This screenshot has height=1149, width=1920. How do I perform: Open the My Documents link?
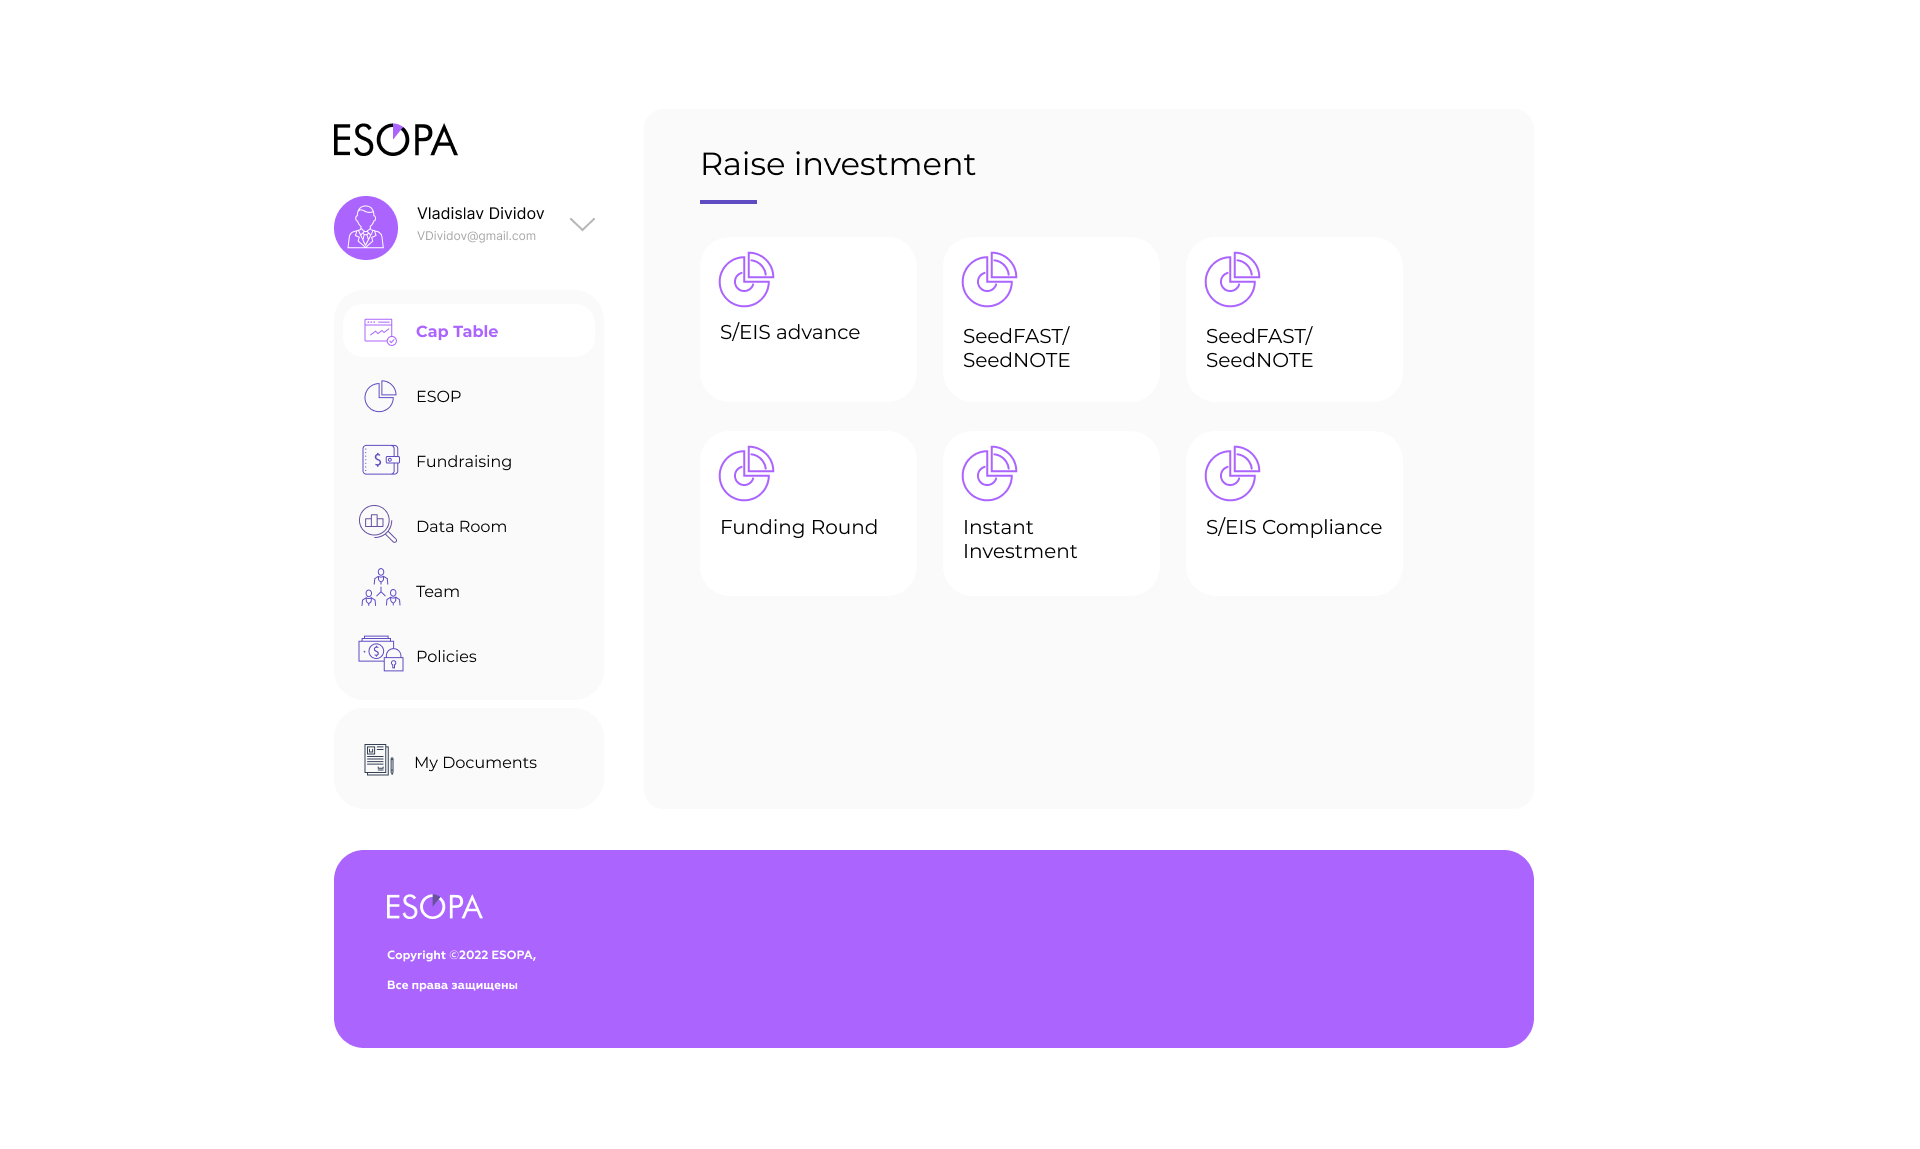click(x=475, y=762)
